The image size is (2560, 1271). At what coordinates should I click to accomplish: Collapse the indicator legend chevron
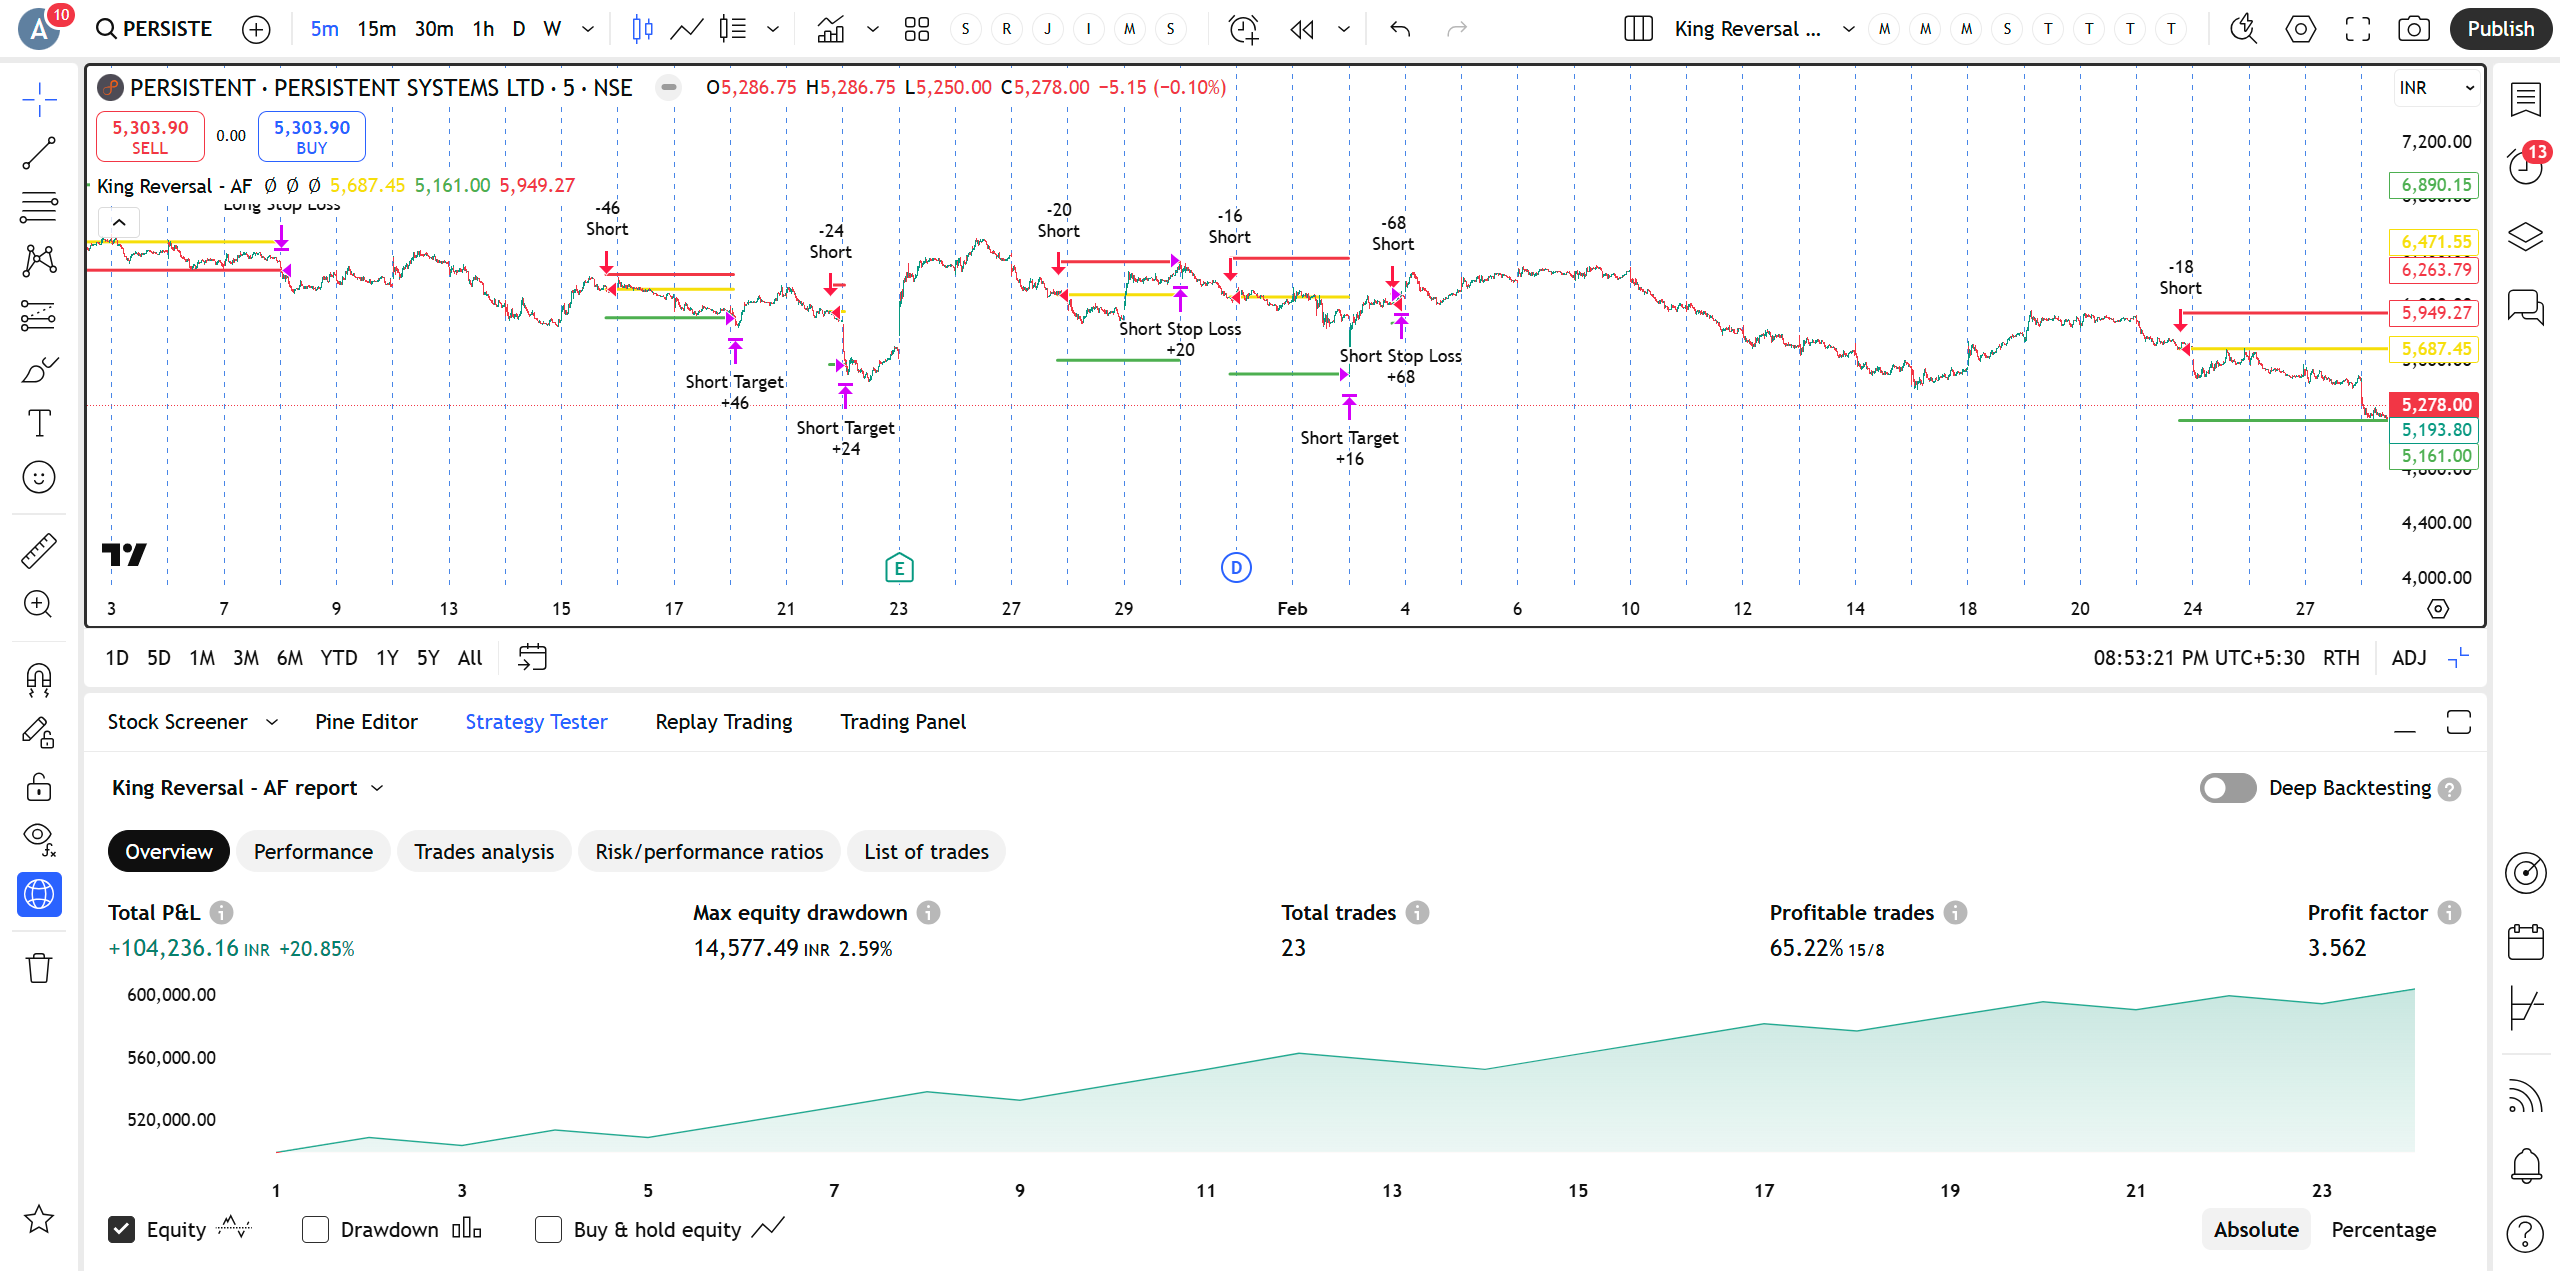(x=119, y=222)
